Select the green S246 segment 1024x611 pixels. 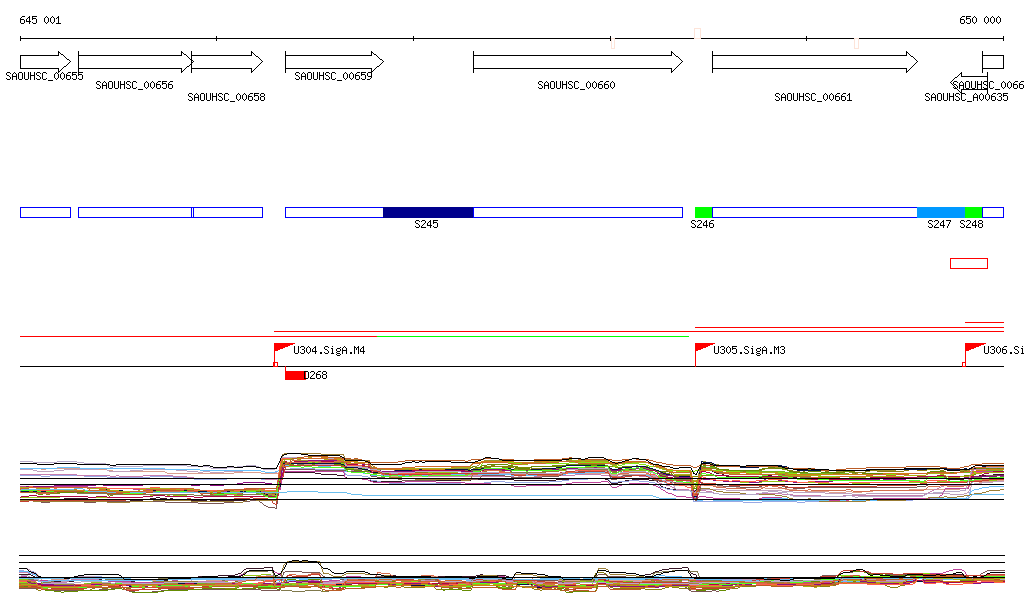pyautogui.click(x=703, y=212)
